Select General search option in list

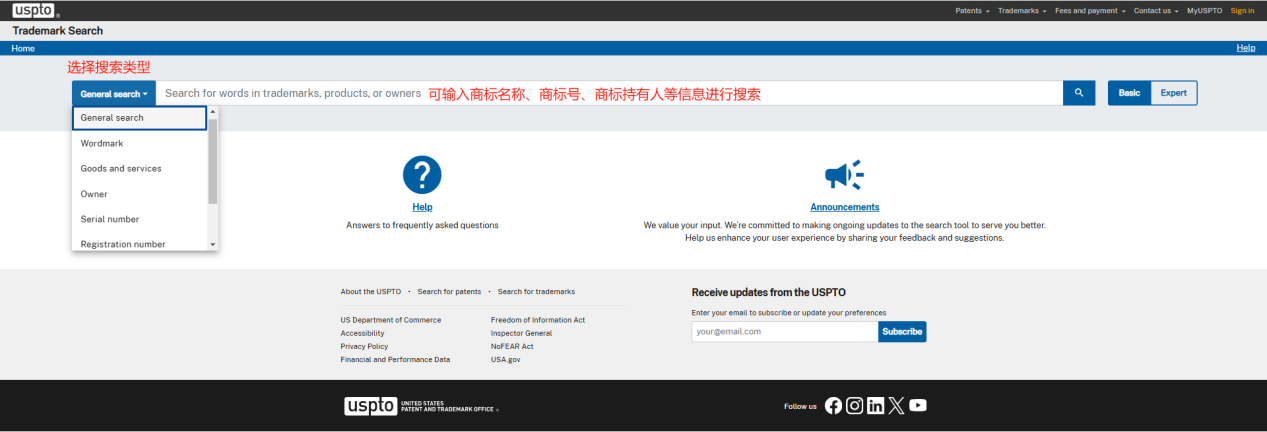[139, 118]
